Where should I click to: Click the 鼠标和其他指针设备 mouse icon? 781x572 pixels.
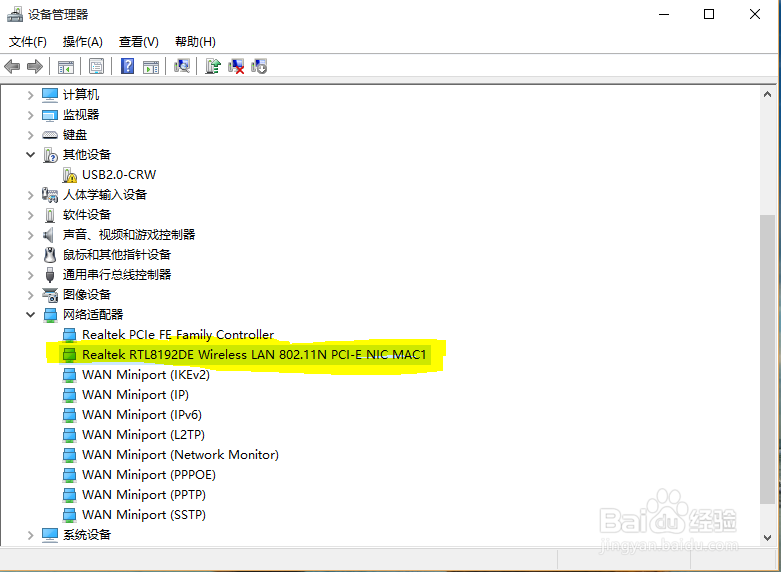(50, 255)
